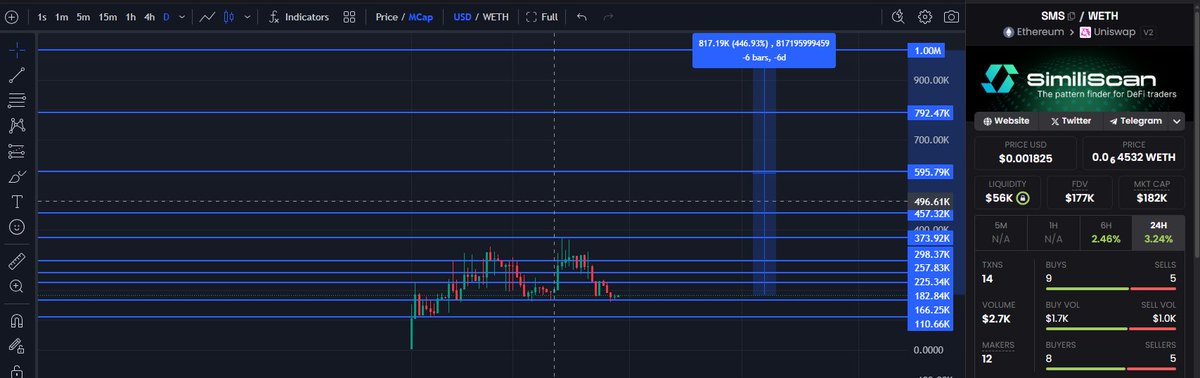Click the add symbol plus icon

point(11,17)
